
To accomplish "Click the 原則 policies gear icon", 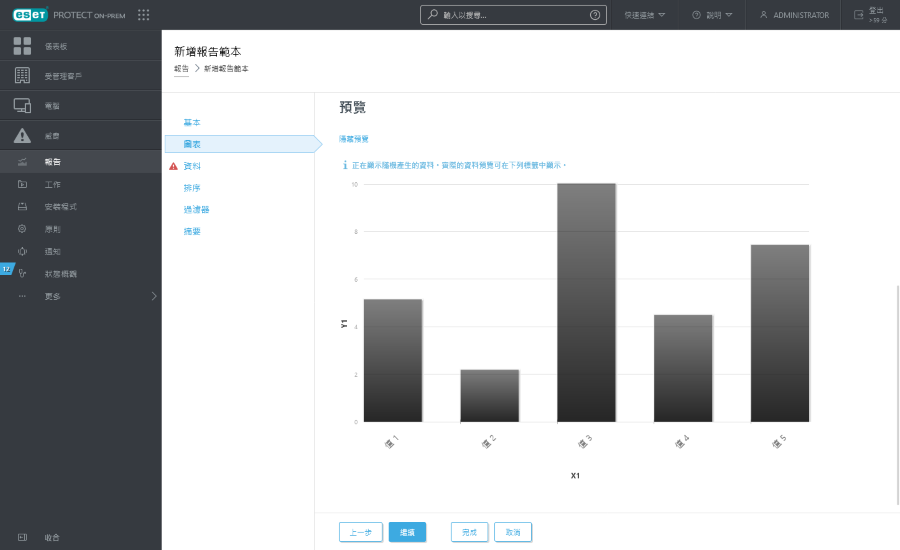I will click(x=22, y=229).
